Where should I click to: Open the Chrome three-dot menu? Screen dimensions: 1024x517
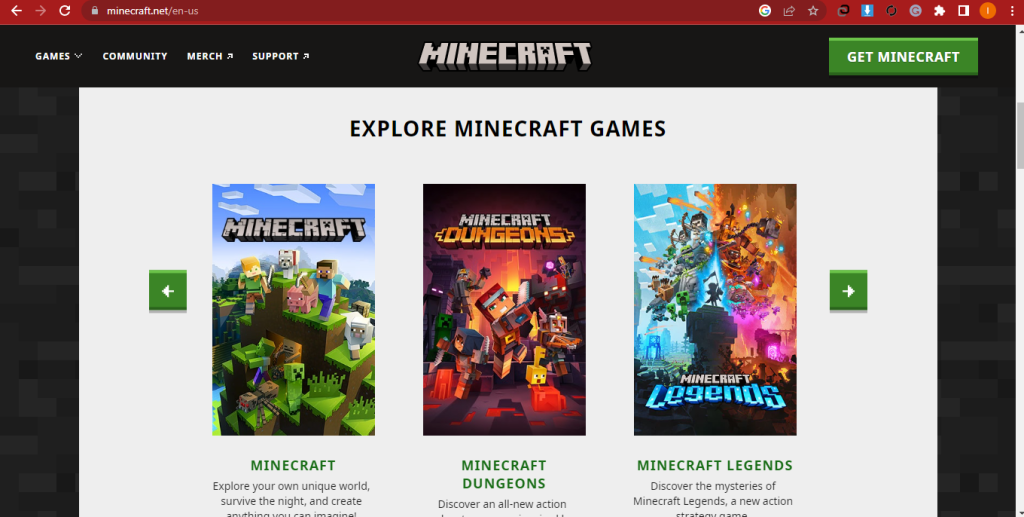(x=1012, y=10)
